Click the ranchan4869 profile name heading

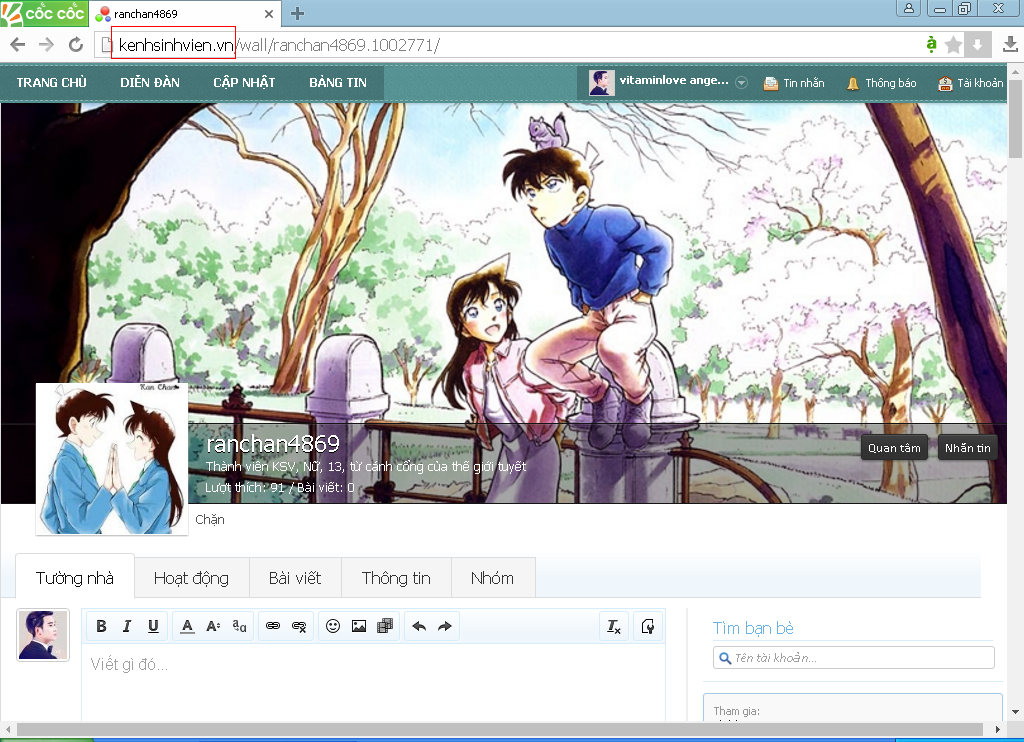click(x=273, y=444)
